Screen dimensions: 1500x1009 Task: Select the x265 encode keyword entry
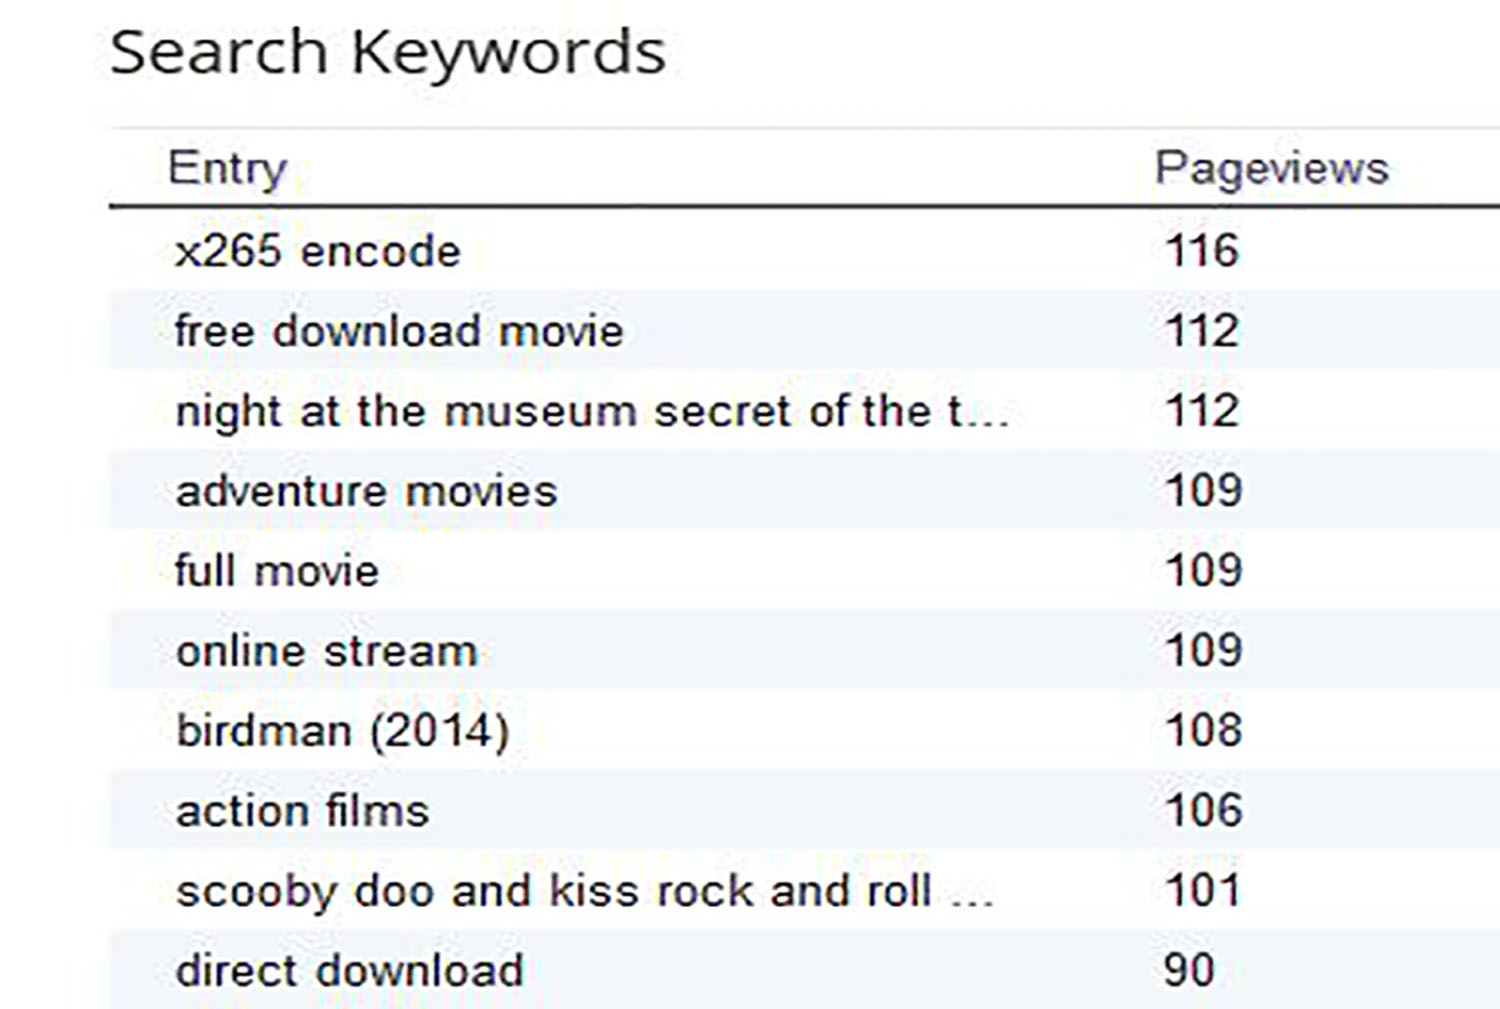point(317,251)
